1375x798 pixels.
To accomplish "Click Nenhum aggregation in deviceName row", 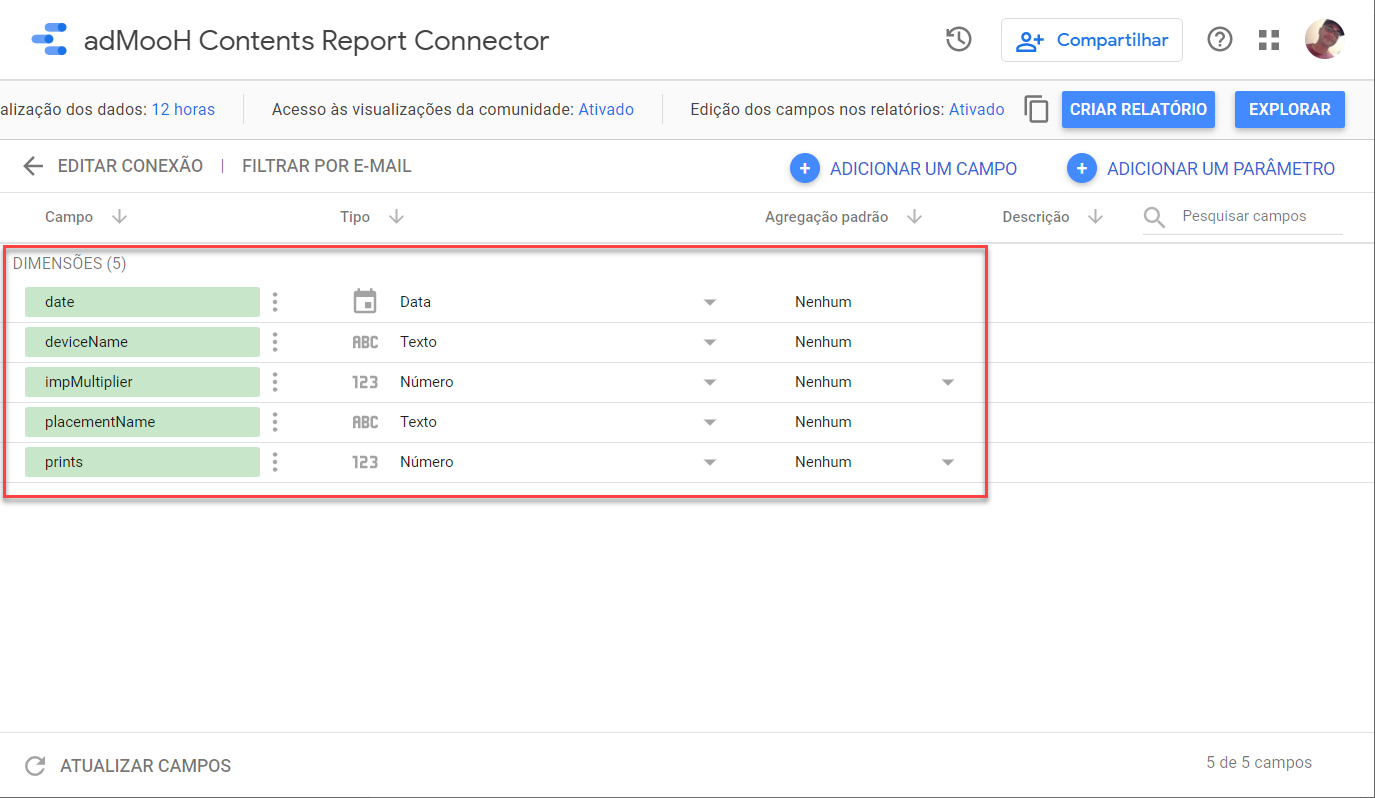I will 823,342.
